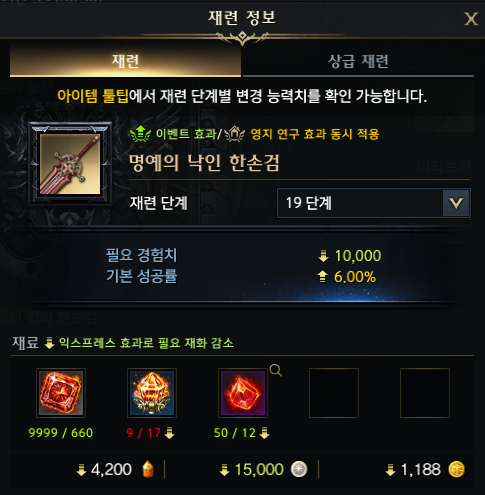Click the ornate orange leapstone material icon

[152, 393]
